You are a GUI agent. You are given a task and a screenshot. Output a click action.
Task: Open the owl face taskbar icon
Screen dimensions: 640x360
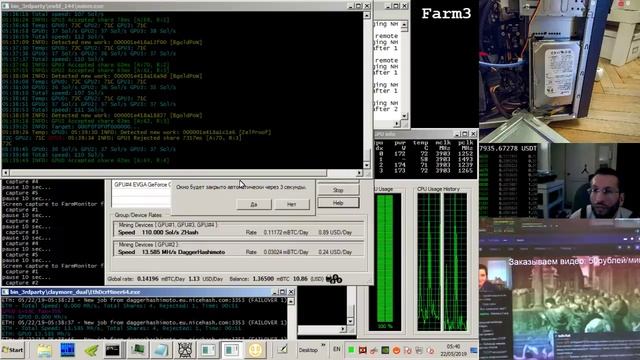pyautogui.click(x=184, y=350)
